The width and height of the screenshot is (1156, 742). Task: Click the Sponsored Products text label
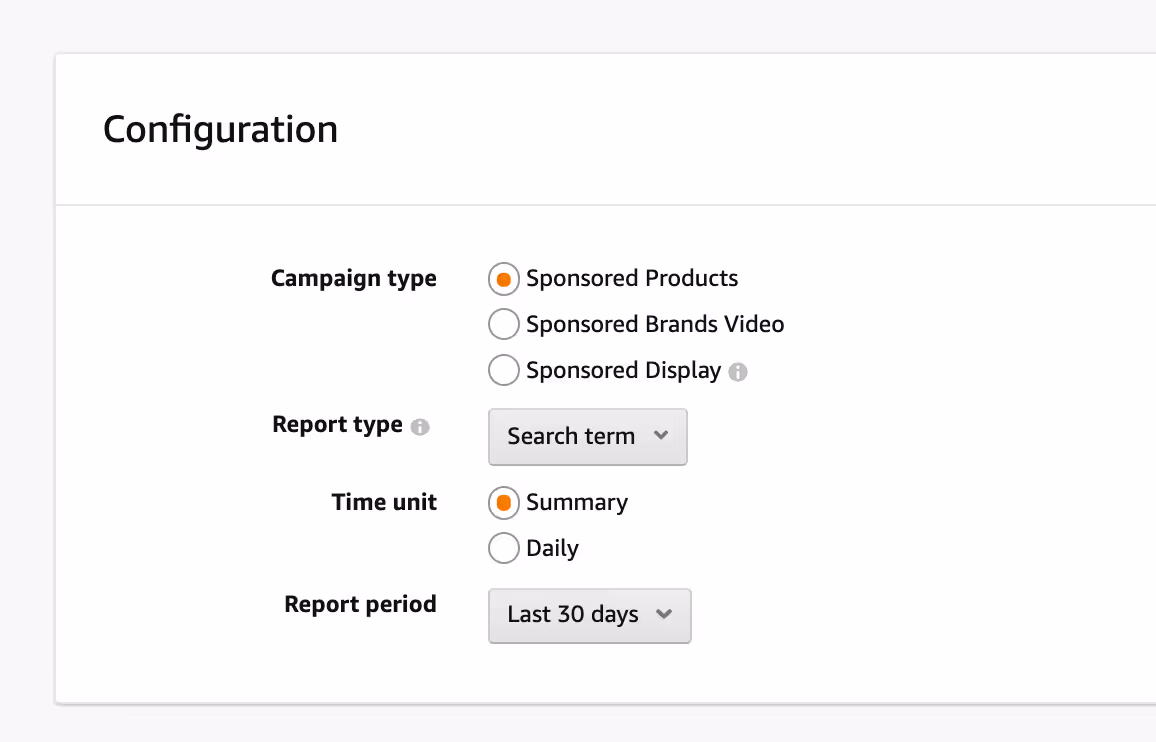pyautogui.click(x=632, y=278)
